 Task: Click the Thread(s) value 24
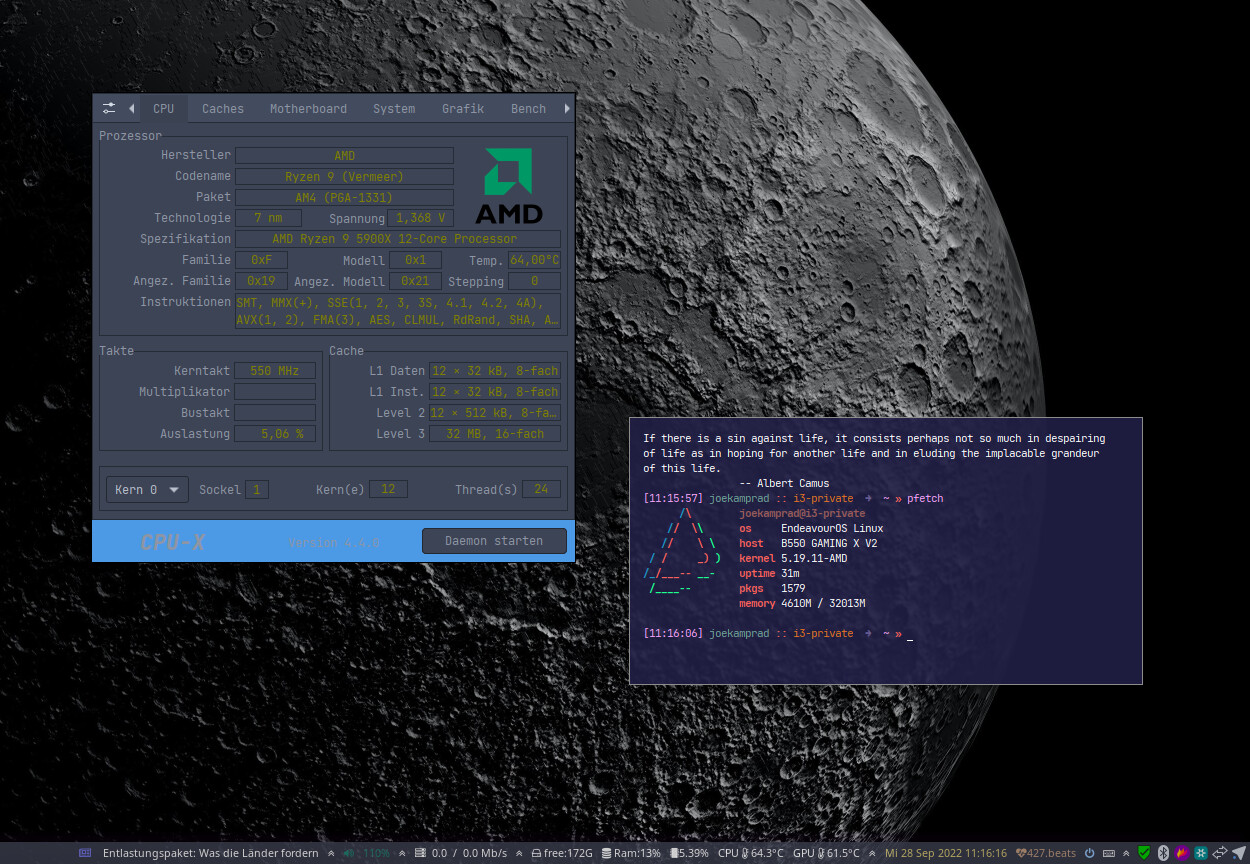(541, 489)
